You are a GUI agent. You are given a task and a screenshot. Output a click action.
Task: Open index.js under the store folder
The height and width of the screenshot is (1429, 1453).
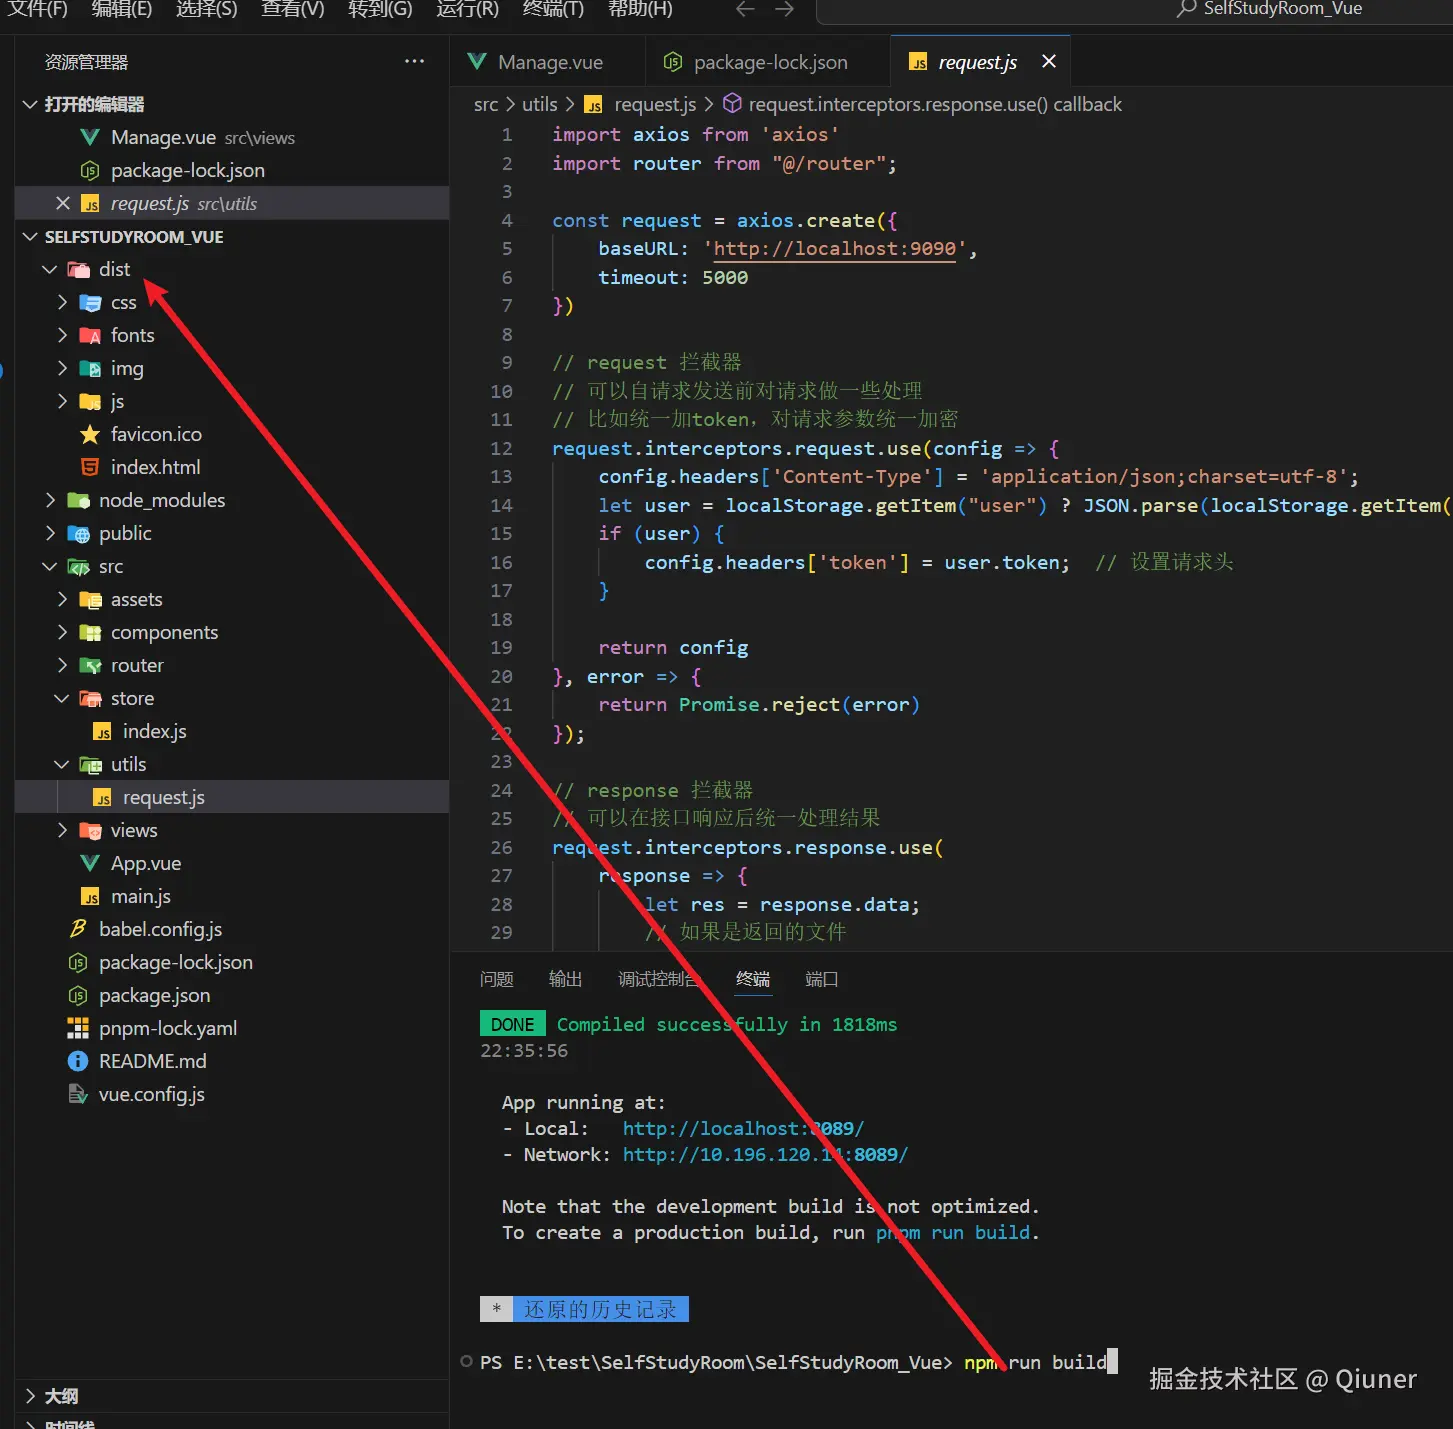[x=154, y=731]
